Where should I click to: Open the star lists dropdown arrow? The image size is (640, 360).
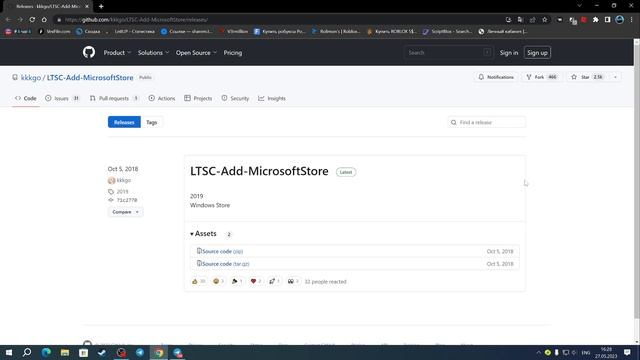coord(615,77)
